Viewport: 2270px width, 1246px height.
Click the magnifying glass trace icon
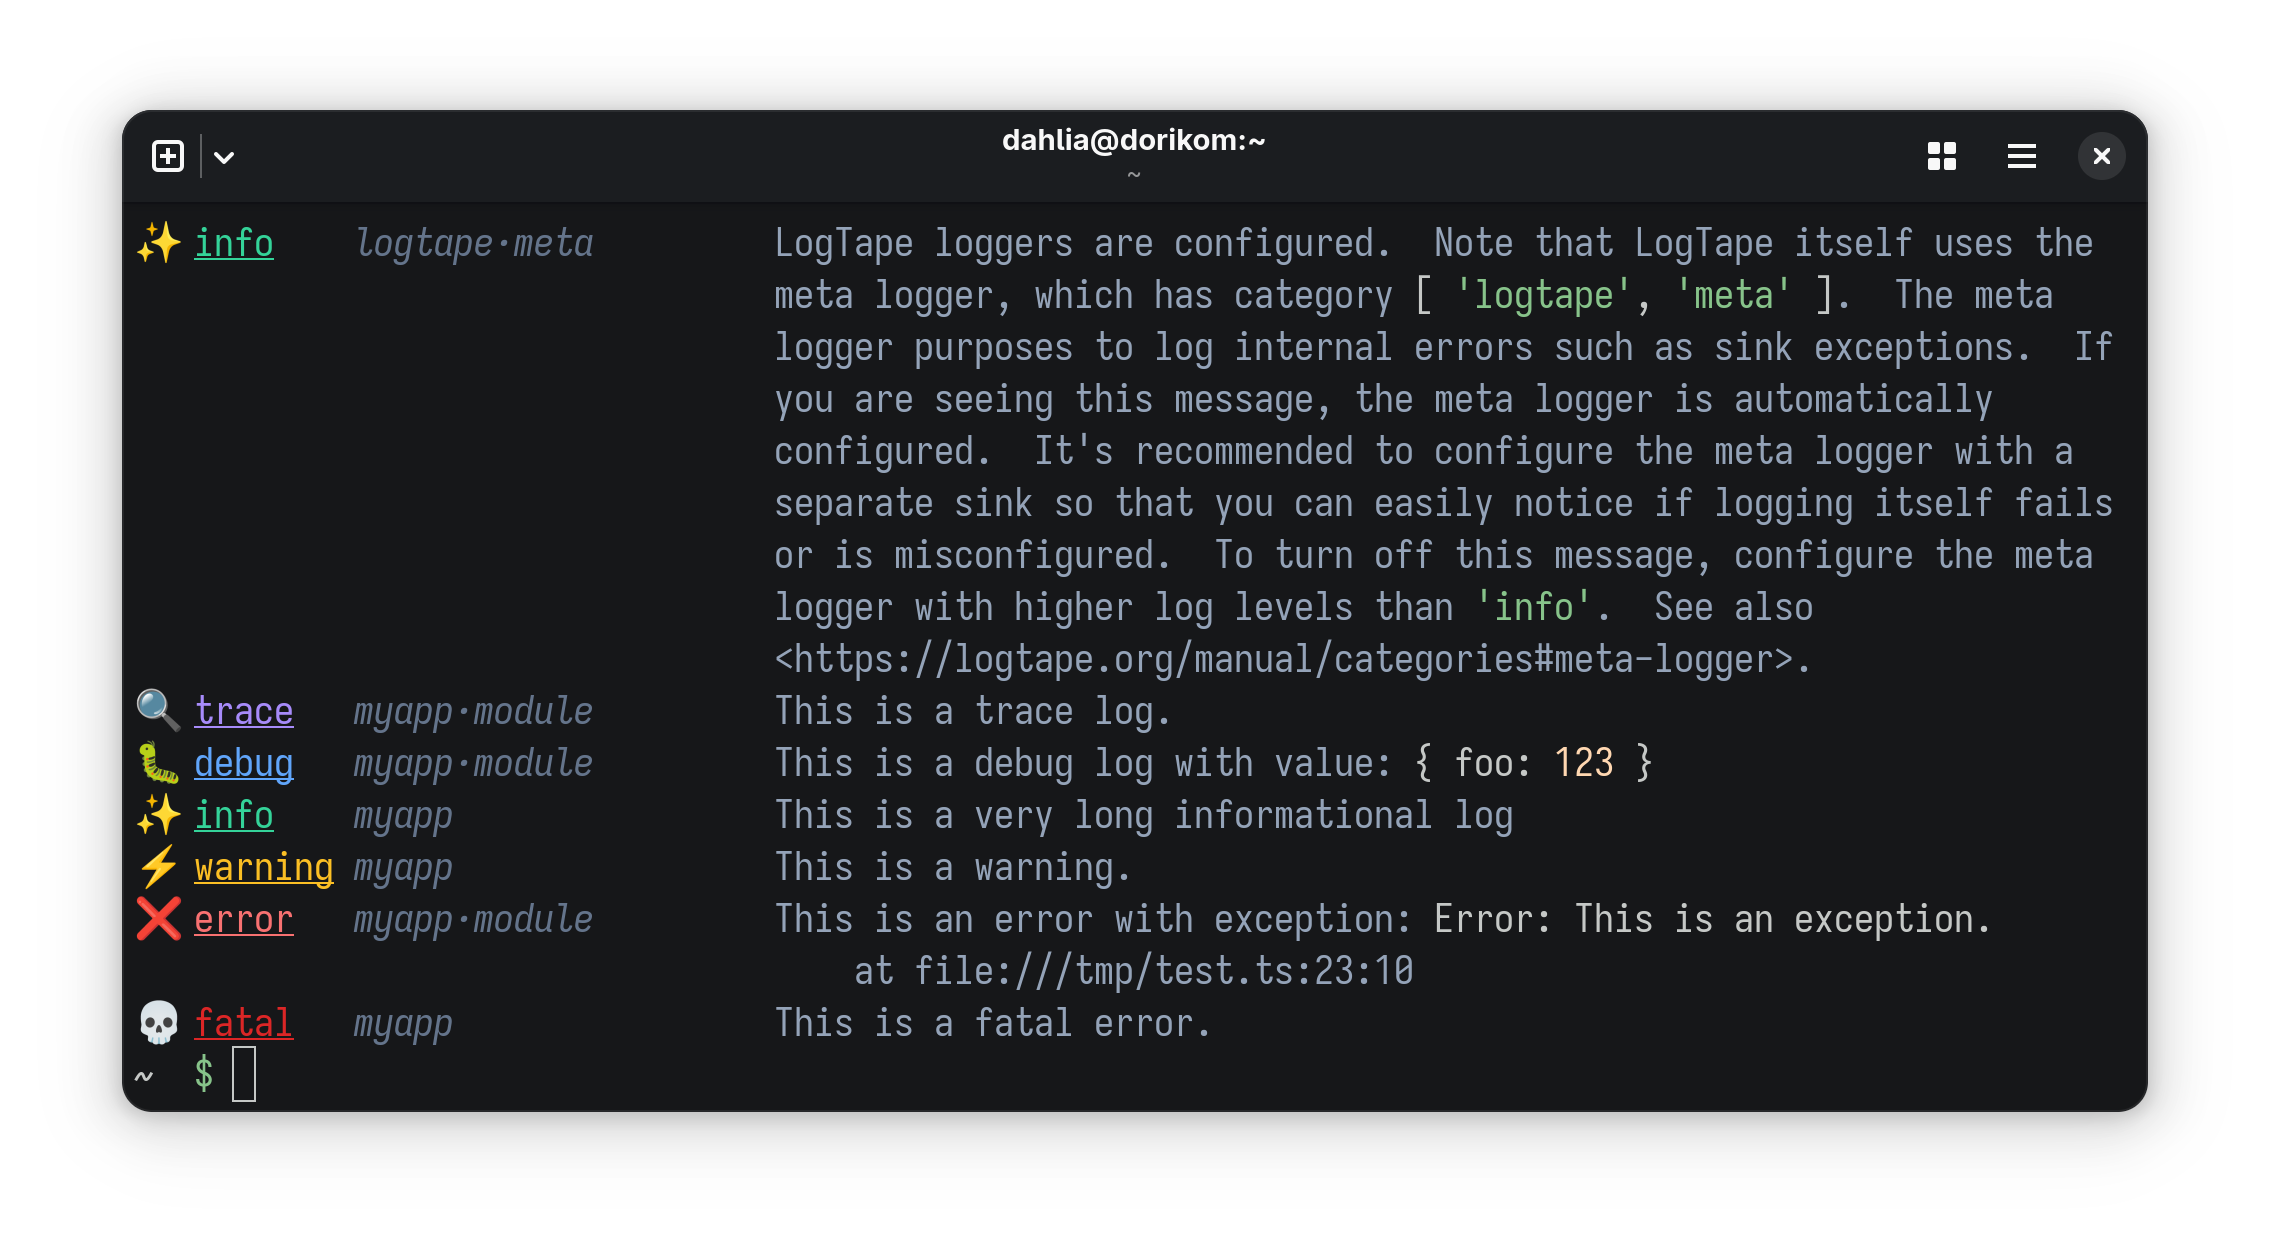(159, 711)
